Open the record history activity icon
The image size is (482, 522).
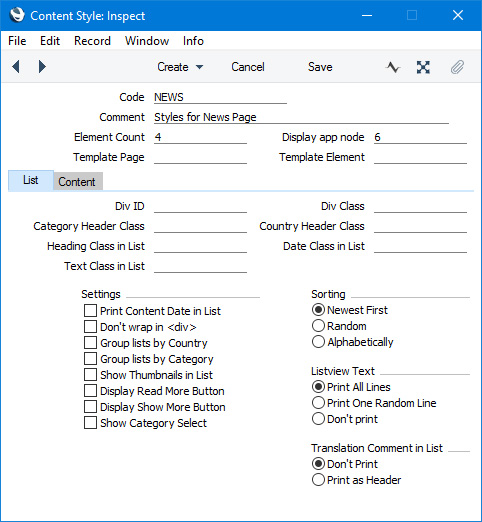[393, 67]
